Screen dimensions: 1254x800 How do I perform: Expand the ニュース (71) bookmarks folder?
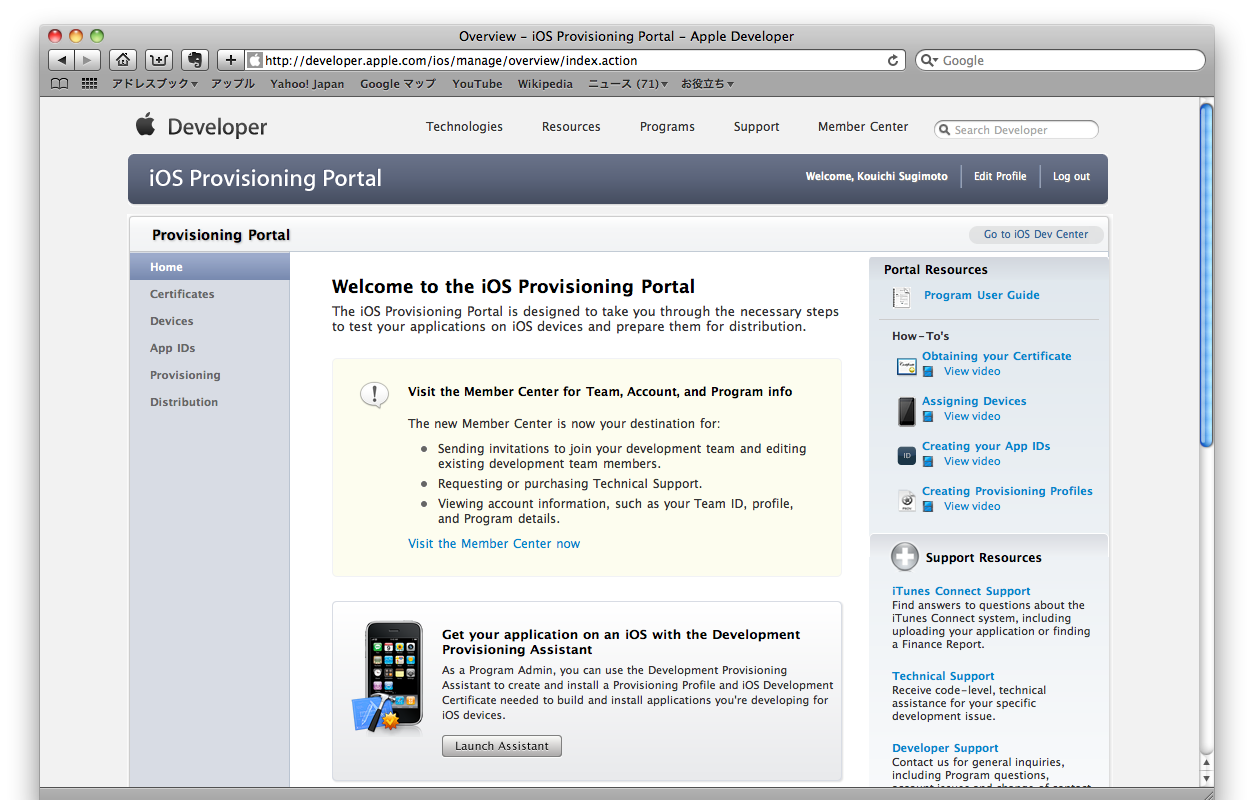[x=627, y=84]
